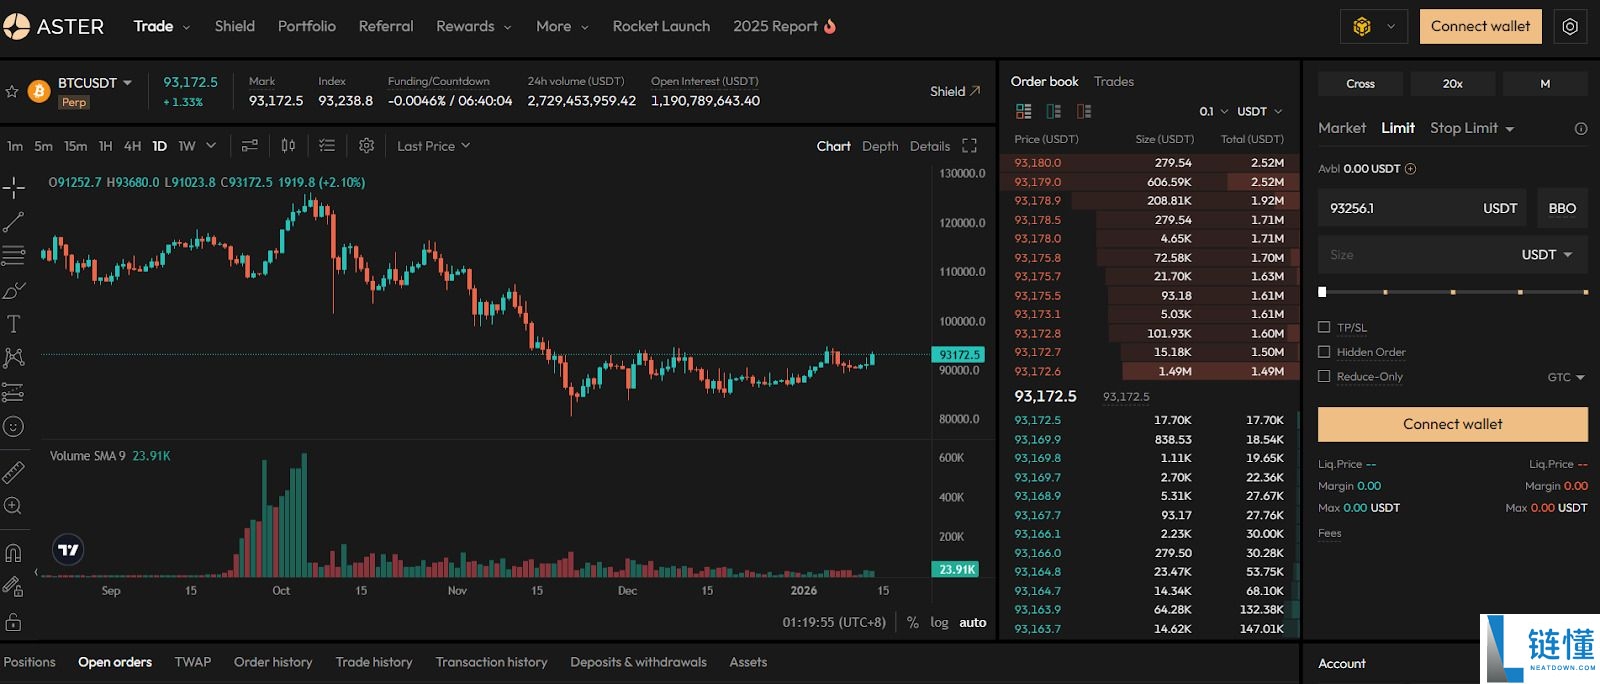This screenshot has height=684, width=1600.
Task: Click top-right Connect wallet button
Action: tap(1480, 27)
